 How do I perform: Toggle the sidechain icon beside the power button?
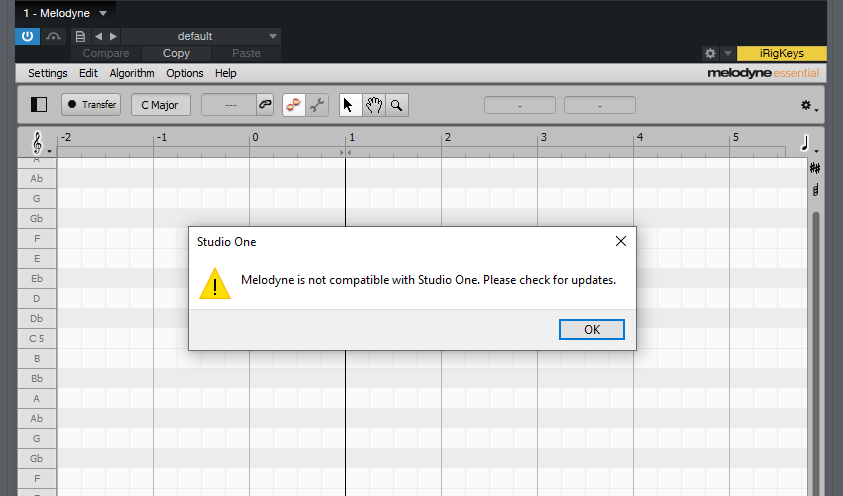53,36
